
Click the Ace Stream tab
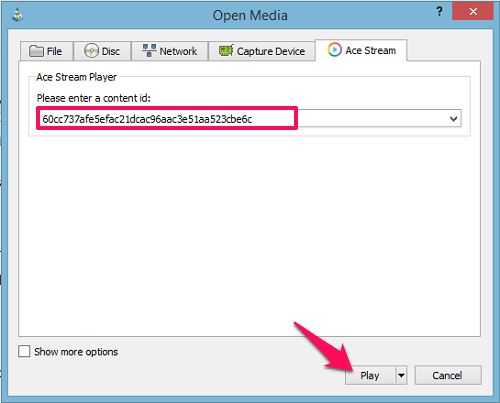pyautogui.click(x=361, y=50)
